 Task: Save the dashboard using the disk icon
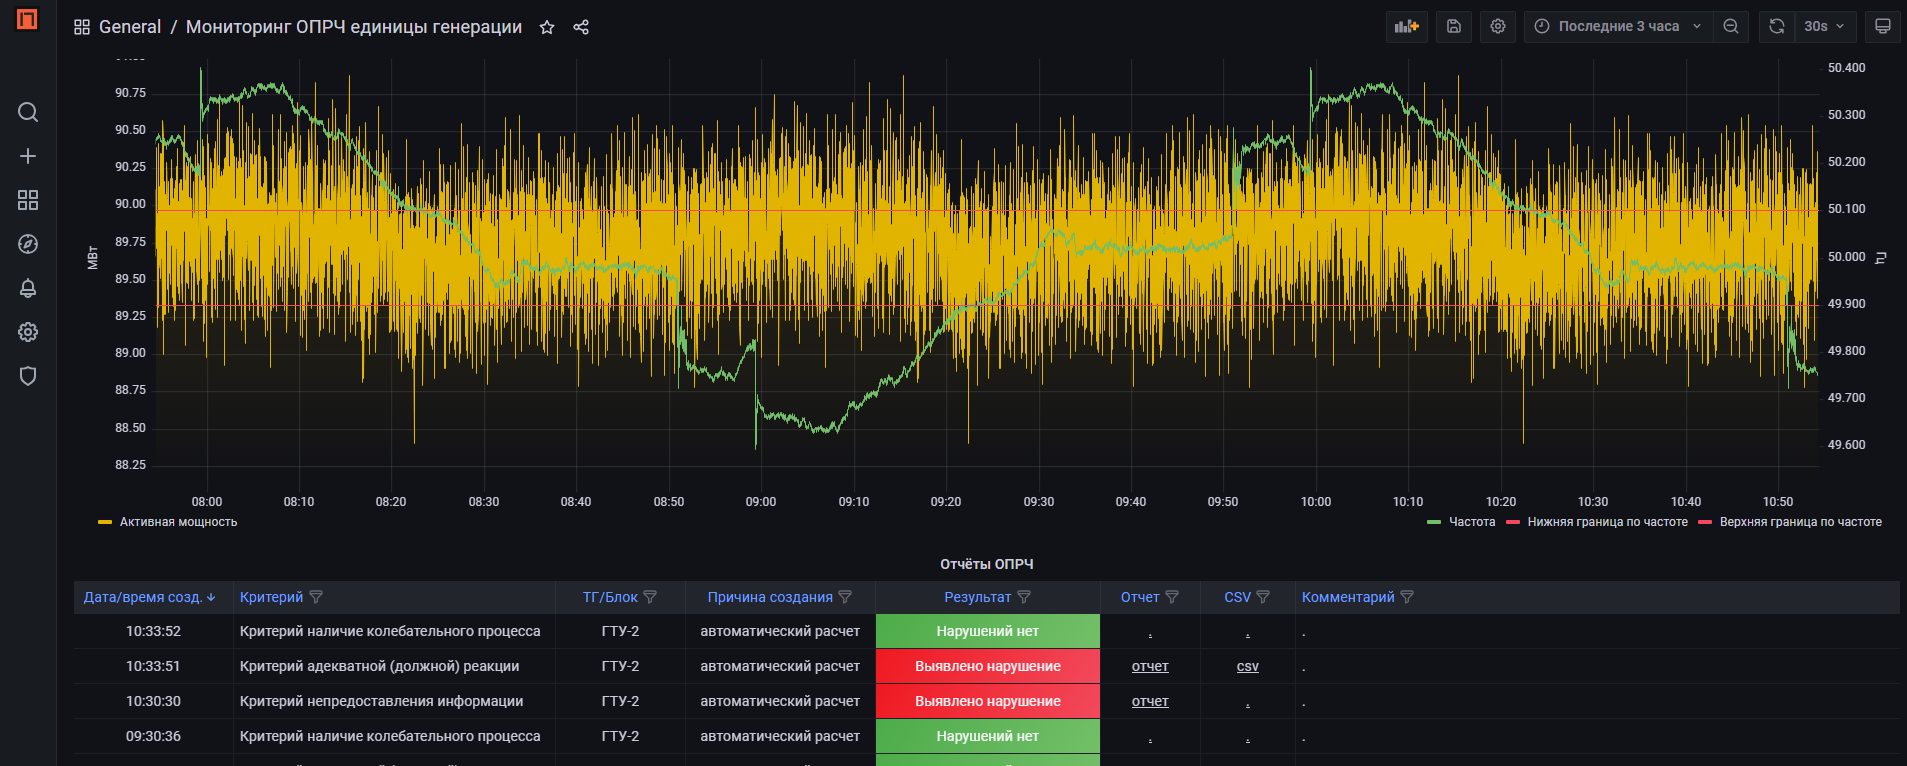coord(1454,27)
